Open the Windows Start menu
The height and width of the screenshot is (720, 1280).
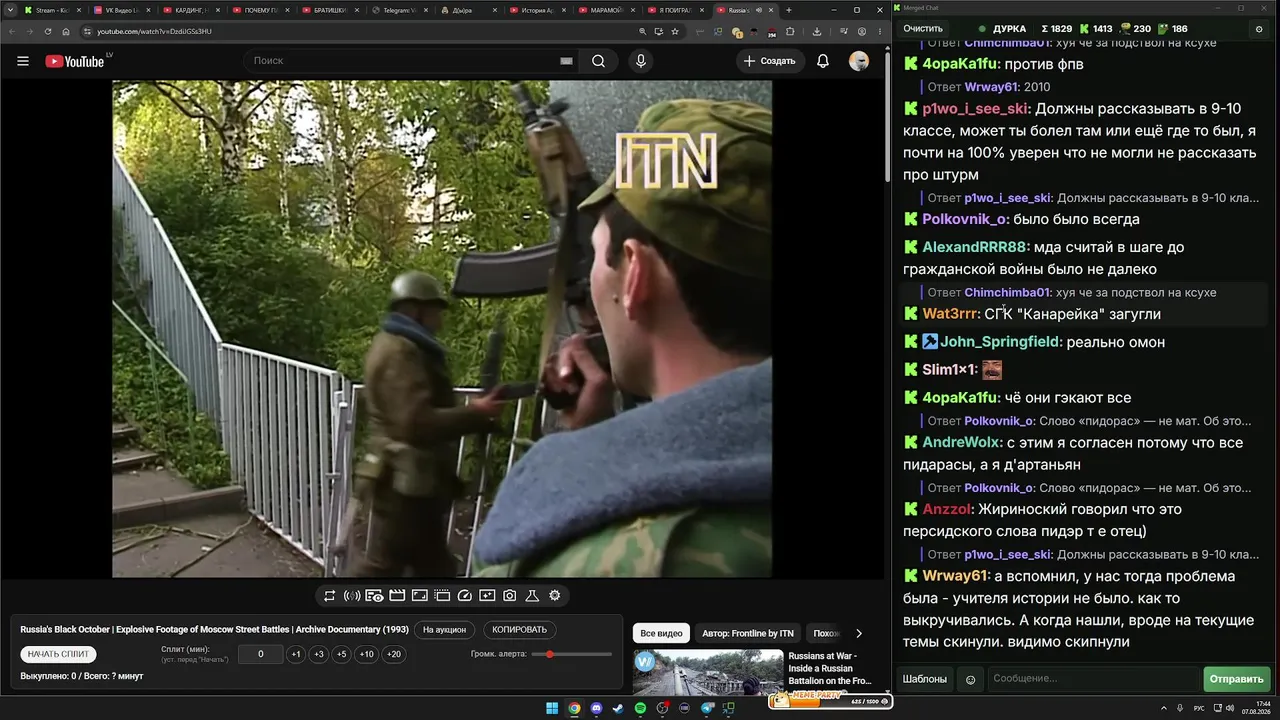[x=552, y=708]
